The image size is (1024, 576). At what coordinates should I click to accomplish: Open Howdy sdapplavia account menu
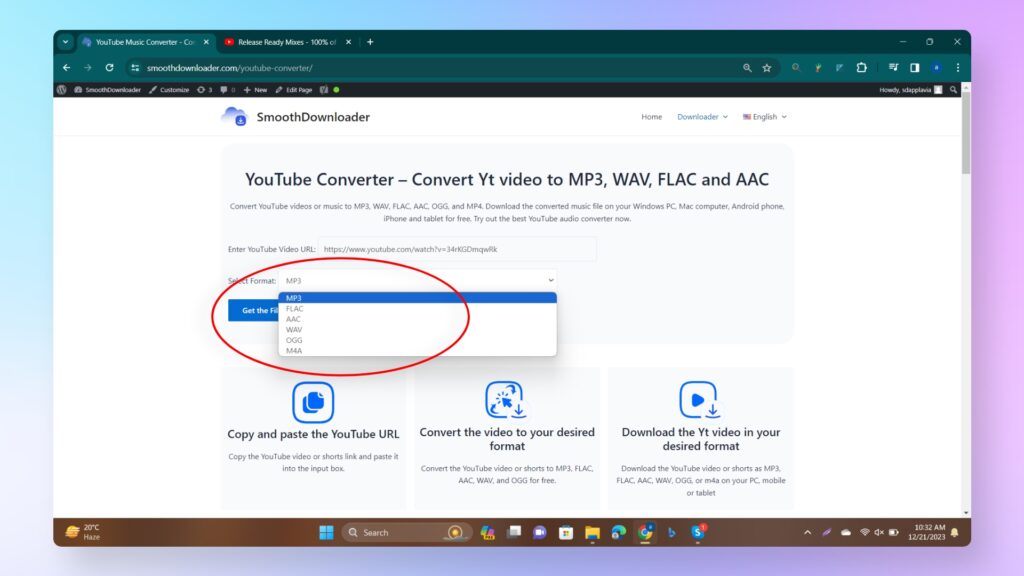(910, 90)
